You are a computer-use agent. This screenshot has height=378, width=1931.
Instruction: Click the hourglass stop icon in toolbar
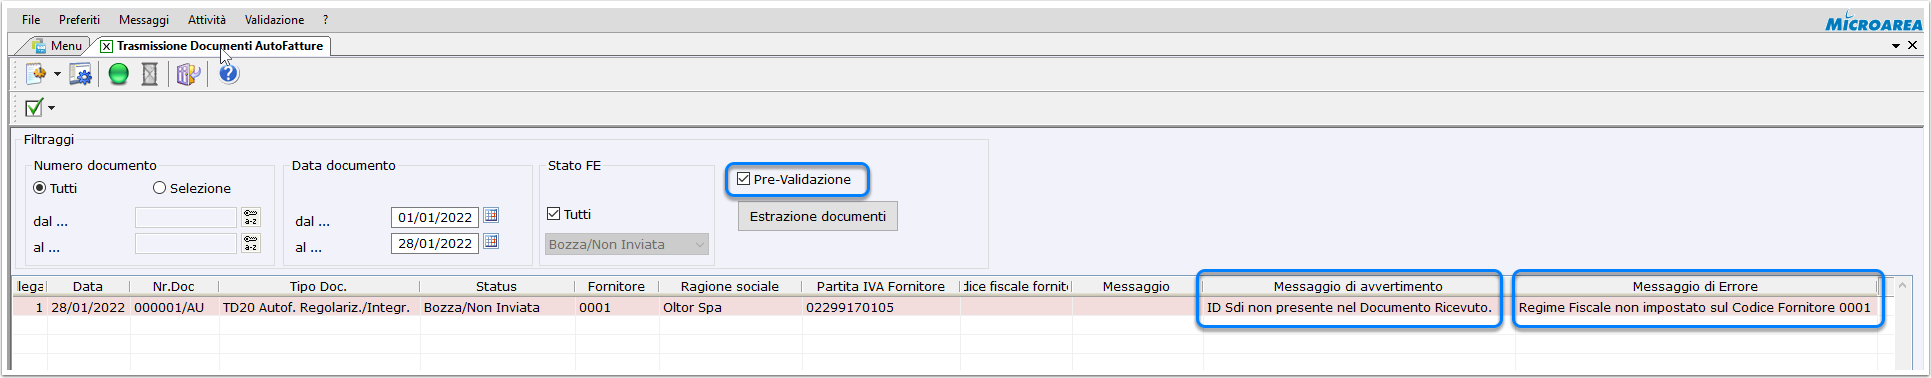pyautogui.click(x=150, y=74)
